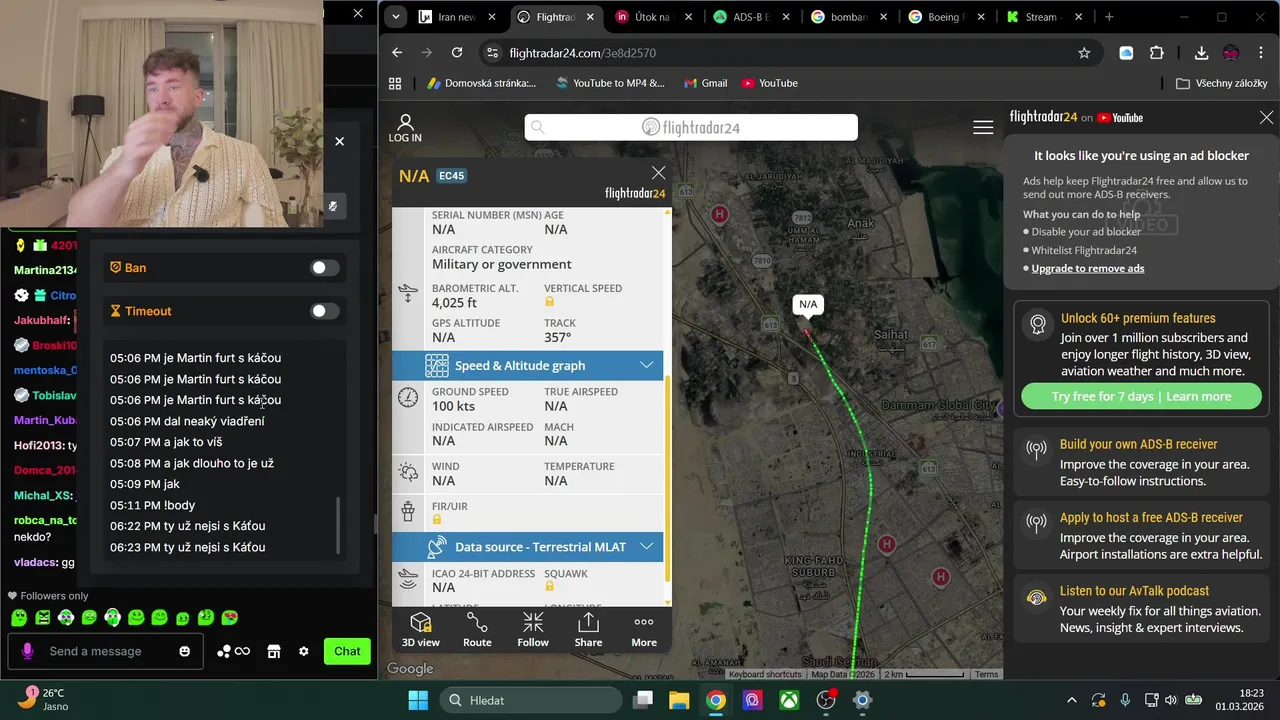Close the N/A aircraft details panel
Screen dimensions: 1280x720
pos(658,173)
